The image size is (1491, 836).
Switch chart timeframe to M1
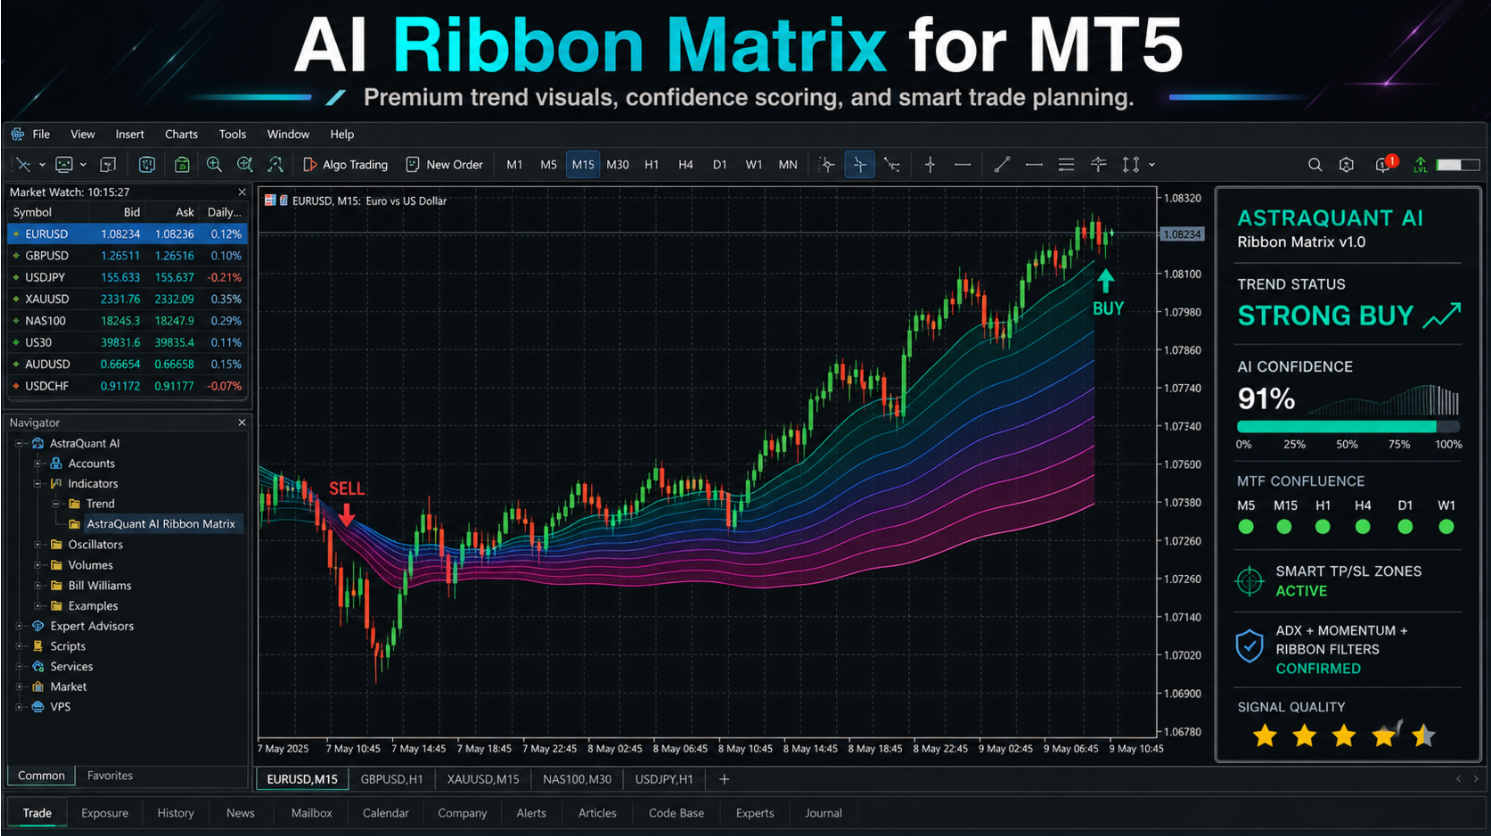click(x=514, y=165)
